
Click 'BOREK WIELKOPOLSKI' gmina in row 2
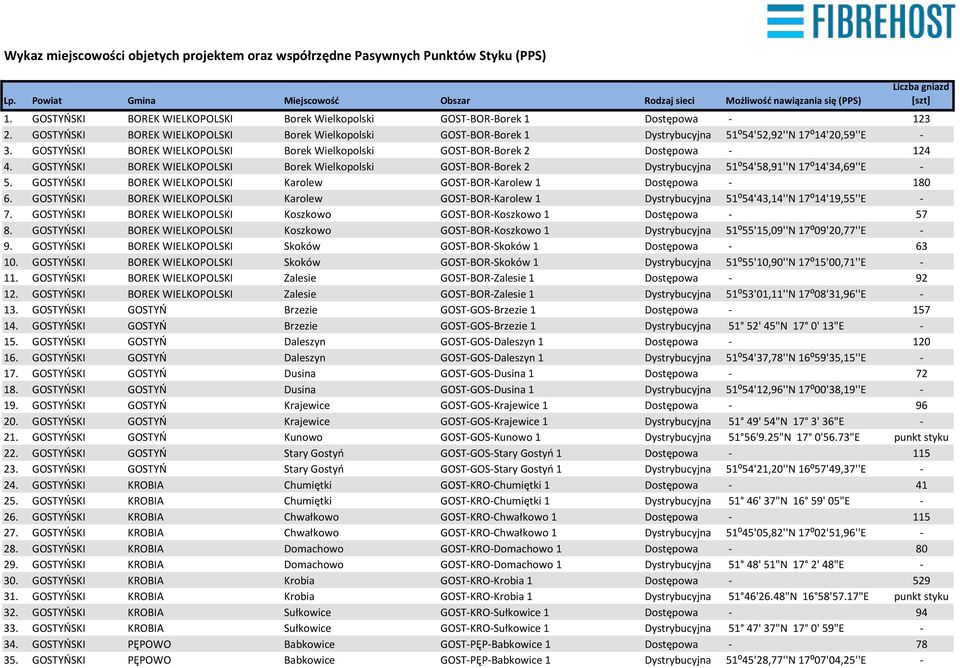(180, 135)
